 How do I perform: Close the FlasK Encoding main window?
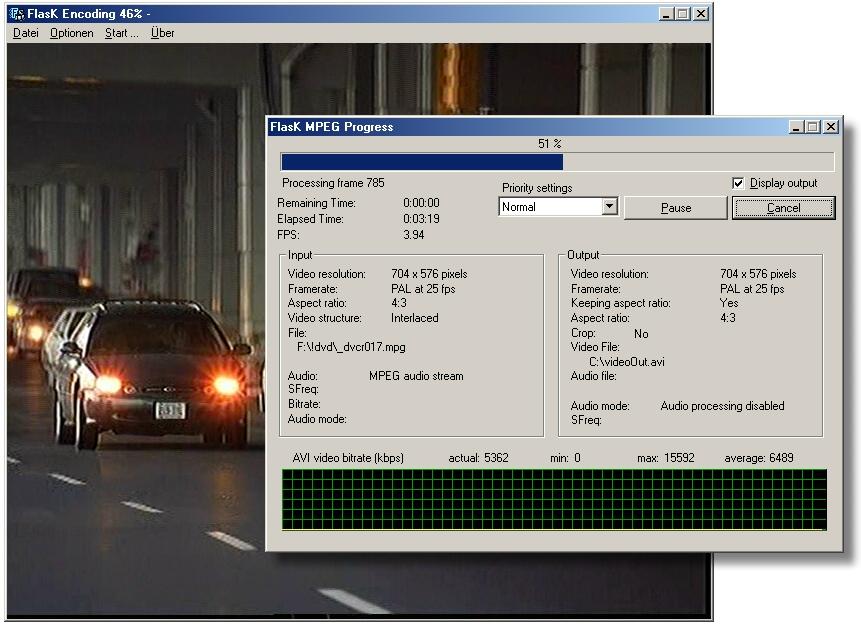pyautogui.click(x=701, y=14)
